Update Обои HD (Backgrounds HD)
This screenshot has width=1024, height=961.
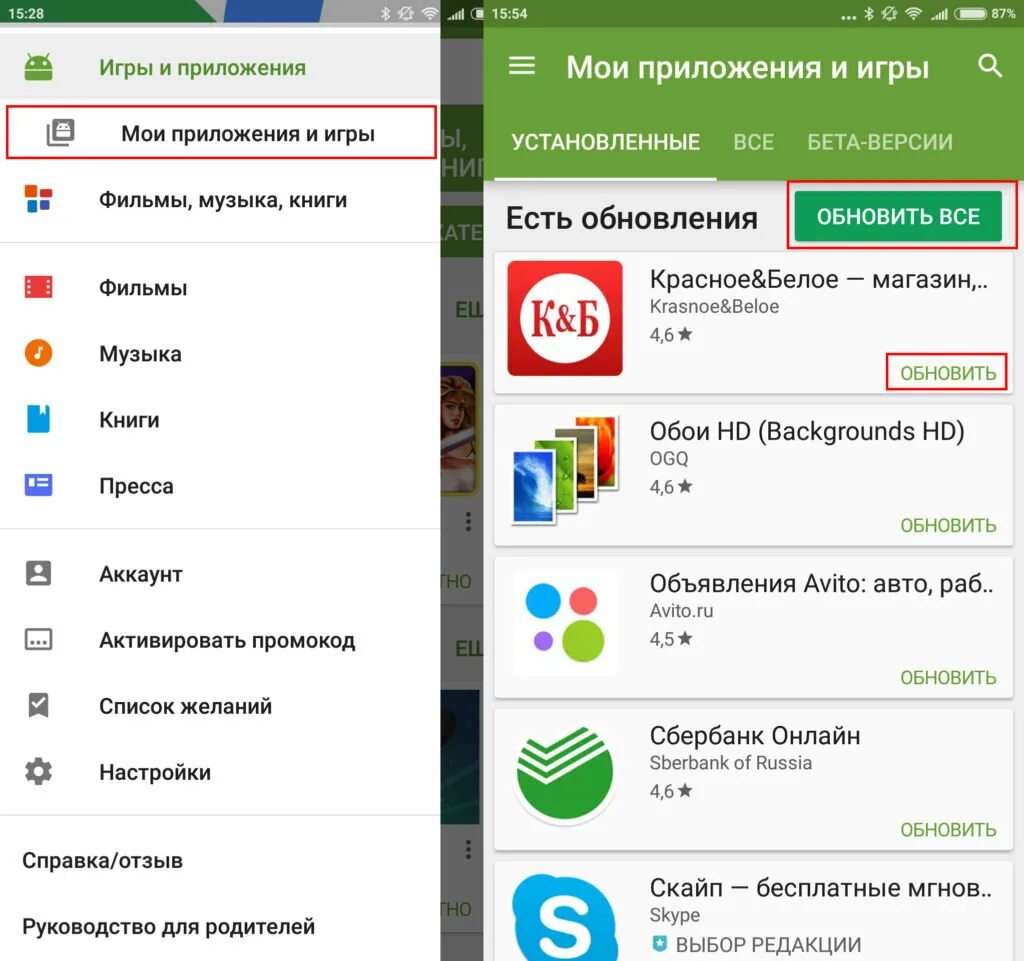(948, 525)
